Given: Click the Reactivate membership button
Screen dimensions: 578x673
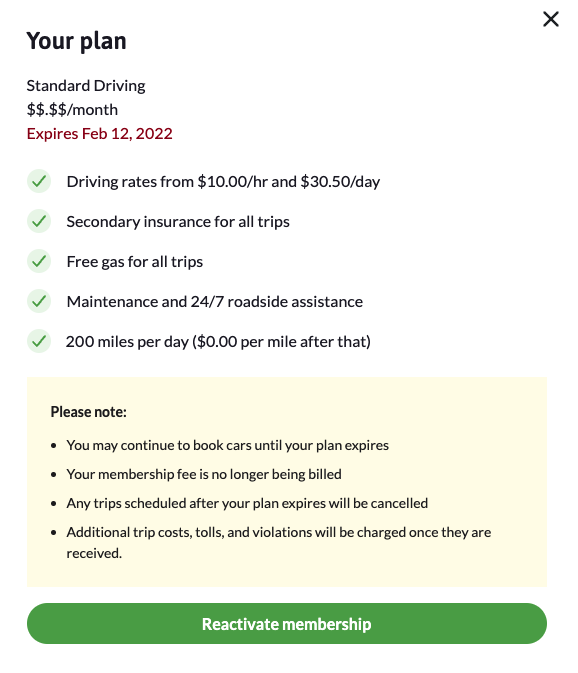Looking at the screenshot, I should [x=287, y=623].
